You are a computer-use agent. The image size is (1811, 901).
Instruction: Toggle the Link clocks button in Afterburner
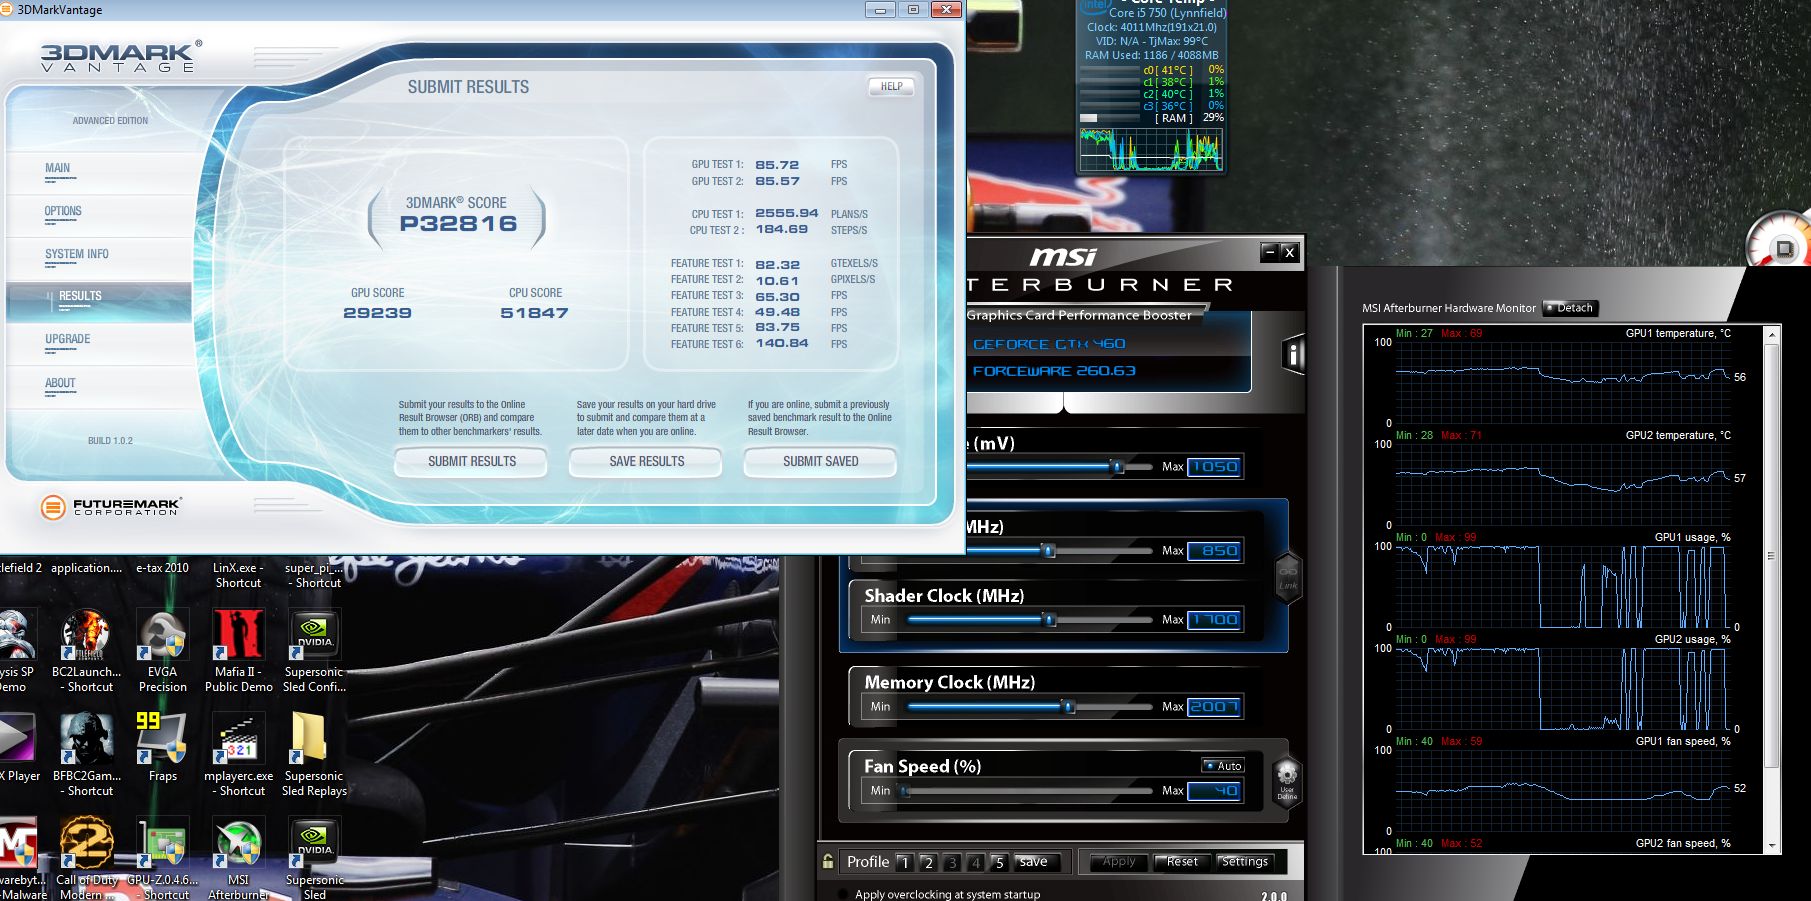pyautogui.click(x=1288, y=578)
